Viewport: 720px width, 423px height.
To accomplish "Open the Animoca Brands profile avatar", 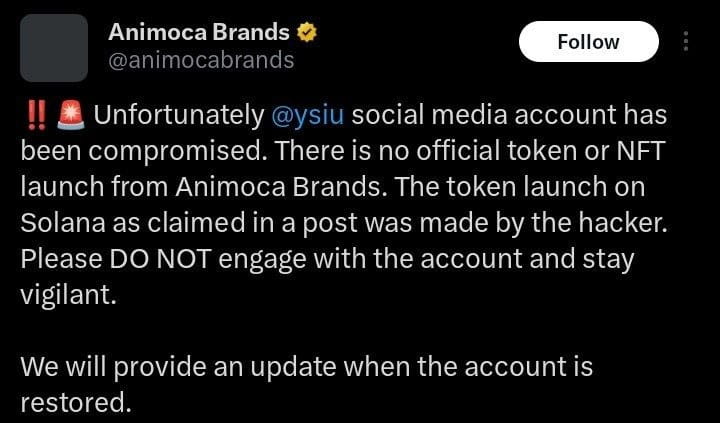I will pyautogui.click(x=54, y=47).
